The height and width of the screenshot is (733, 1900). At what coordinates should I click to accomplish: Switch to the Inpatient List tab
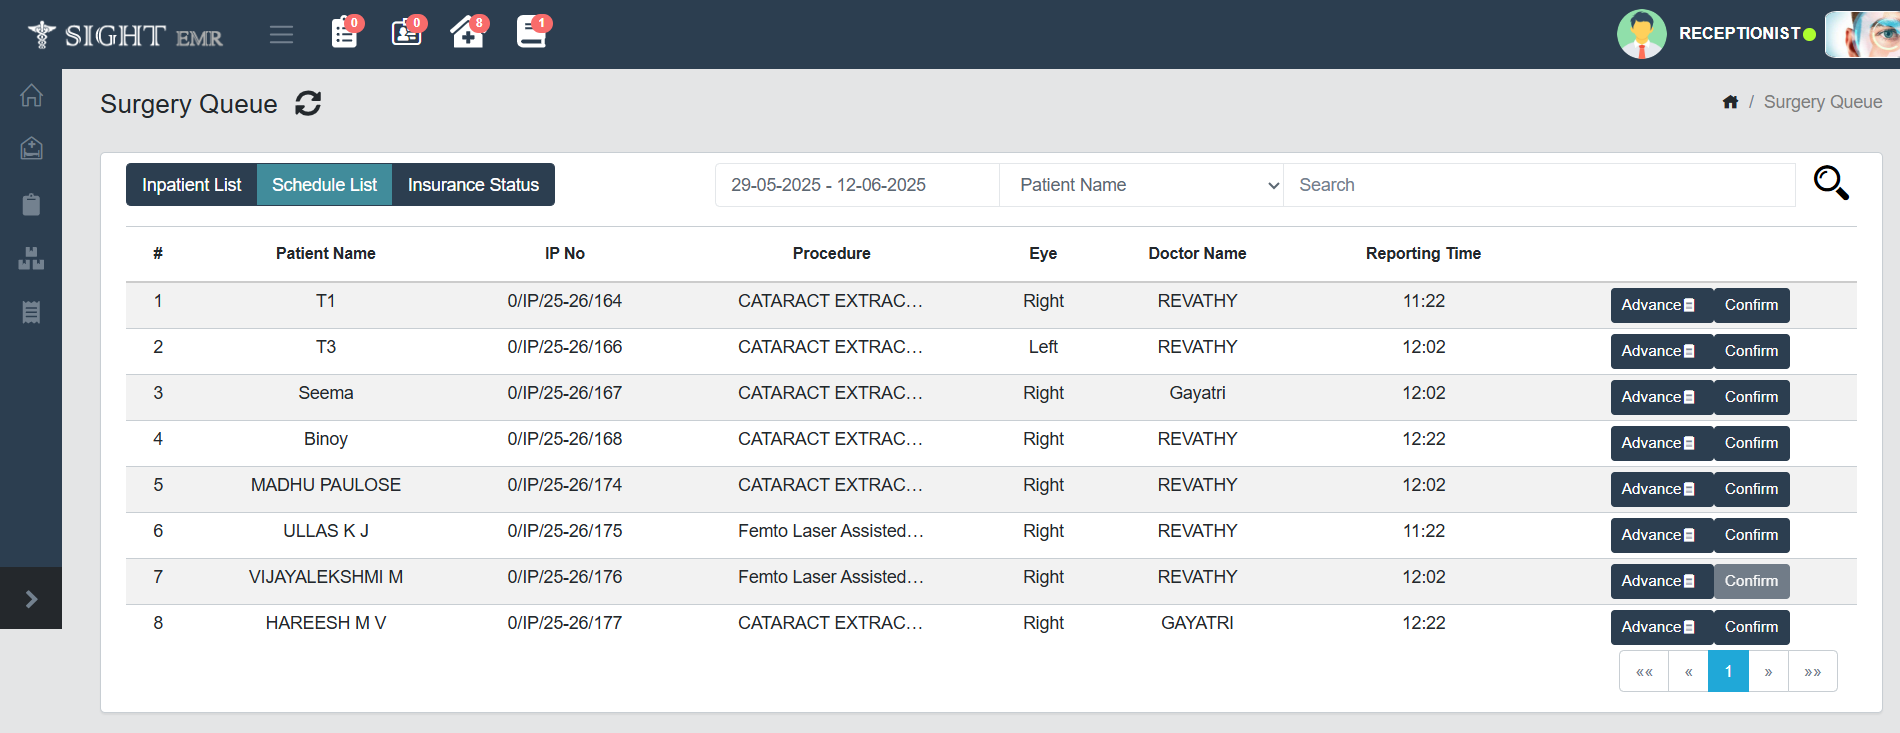[x=191, y=185]
